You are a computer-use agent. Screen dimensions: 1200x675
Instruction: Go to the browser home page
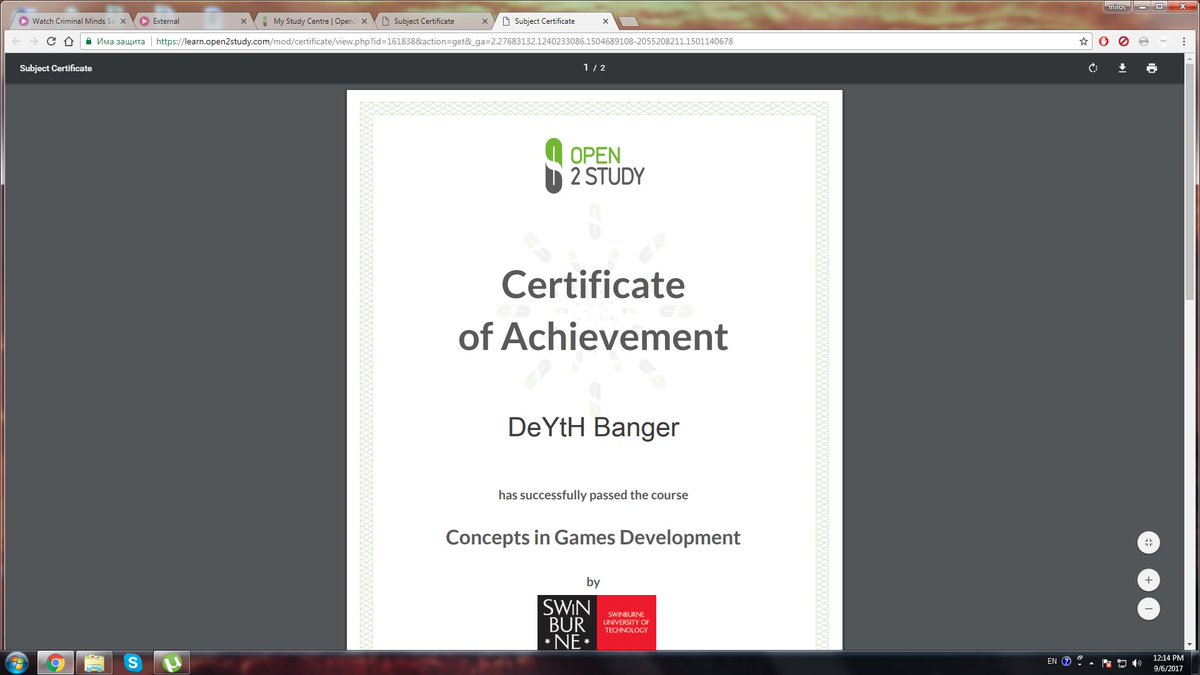[x=68, y=41]
